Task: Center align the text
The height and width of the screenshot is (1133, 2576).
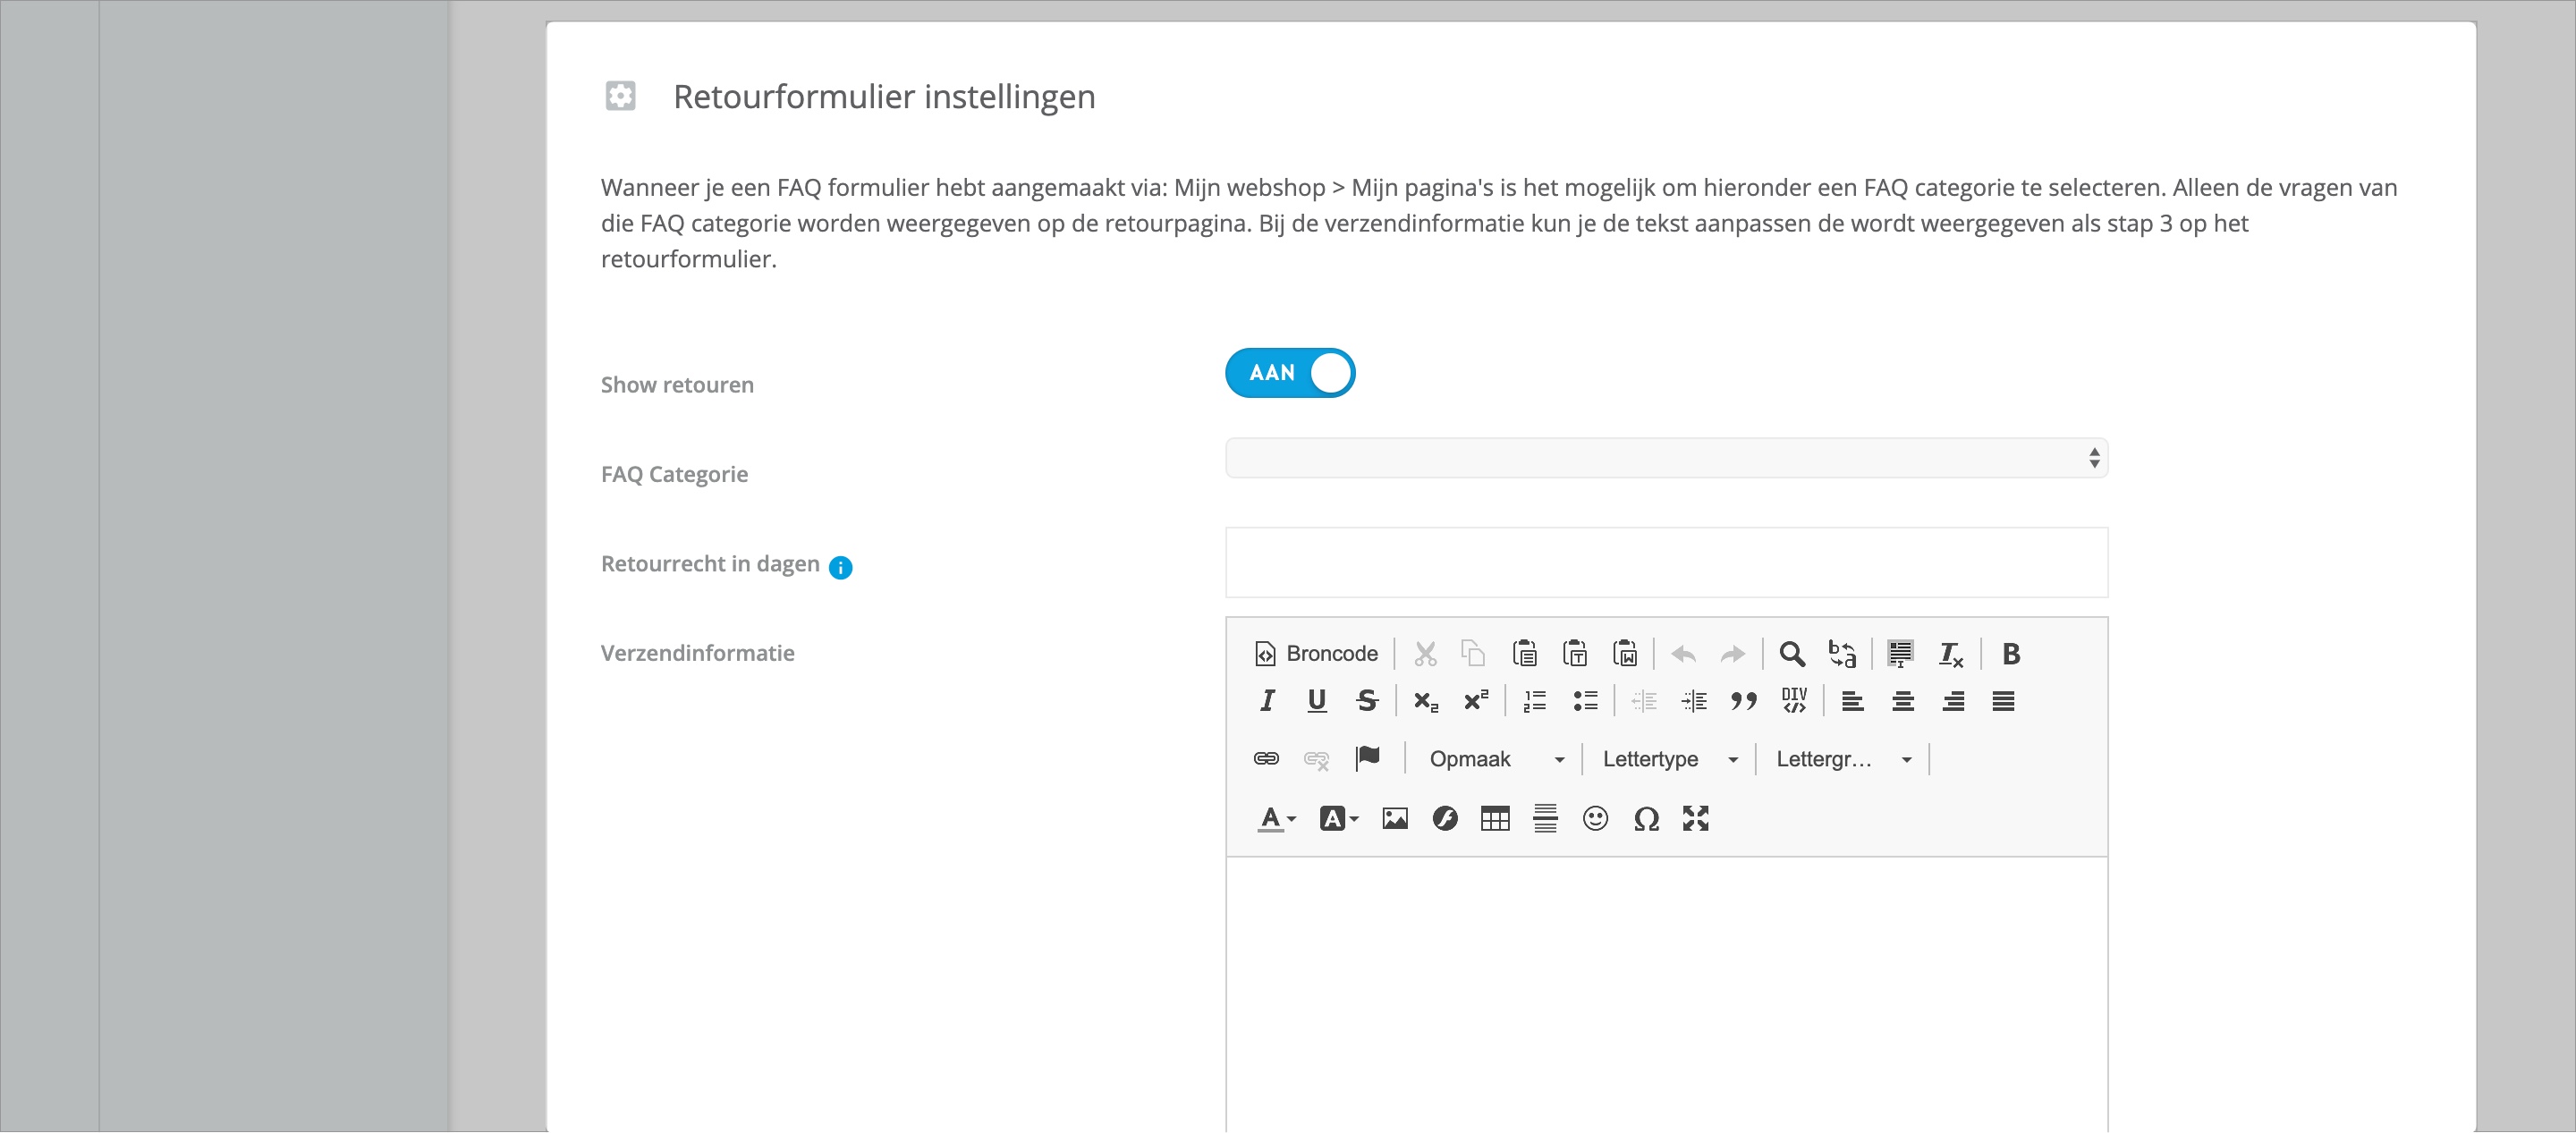Action: click(1903, 701)
